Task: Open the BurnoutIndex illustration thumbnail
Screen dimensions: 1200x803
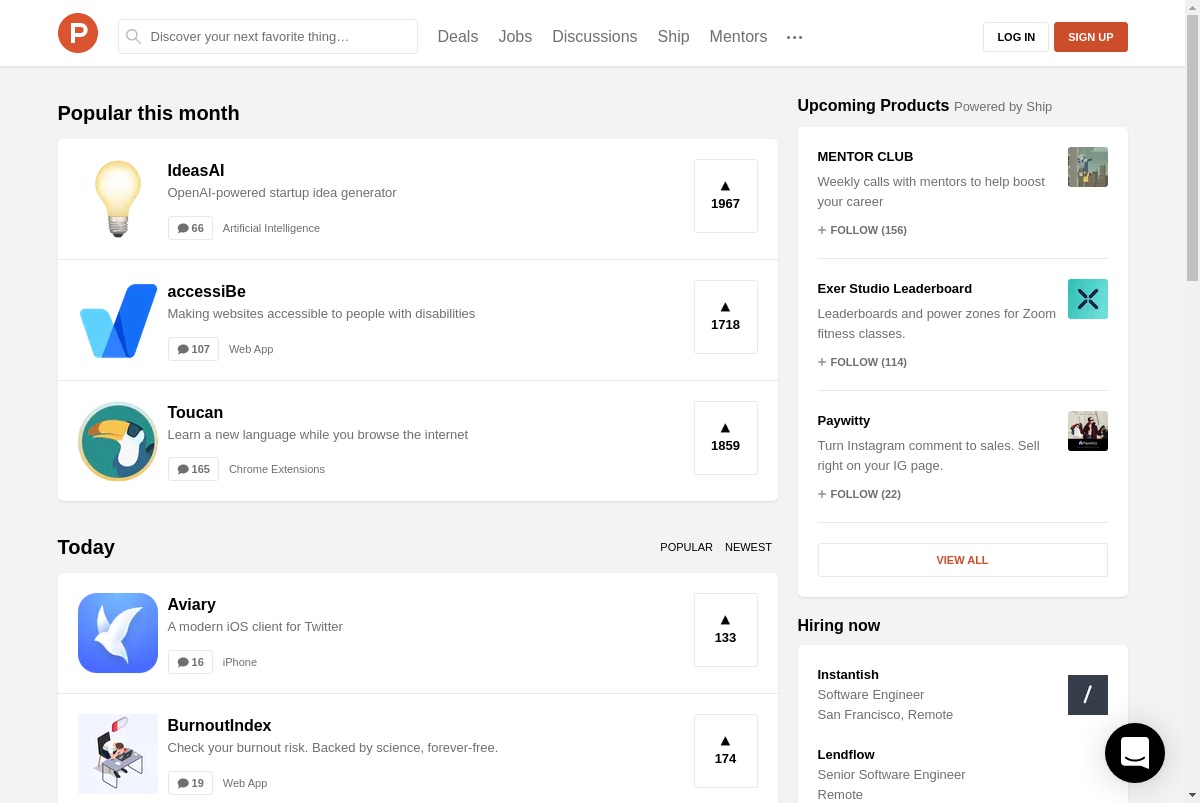Action: pyautogui.click(x=118, y=754)
